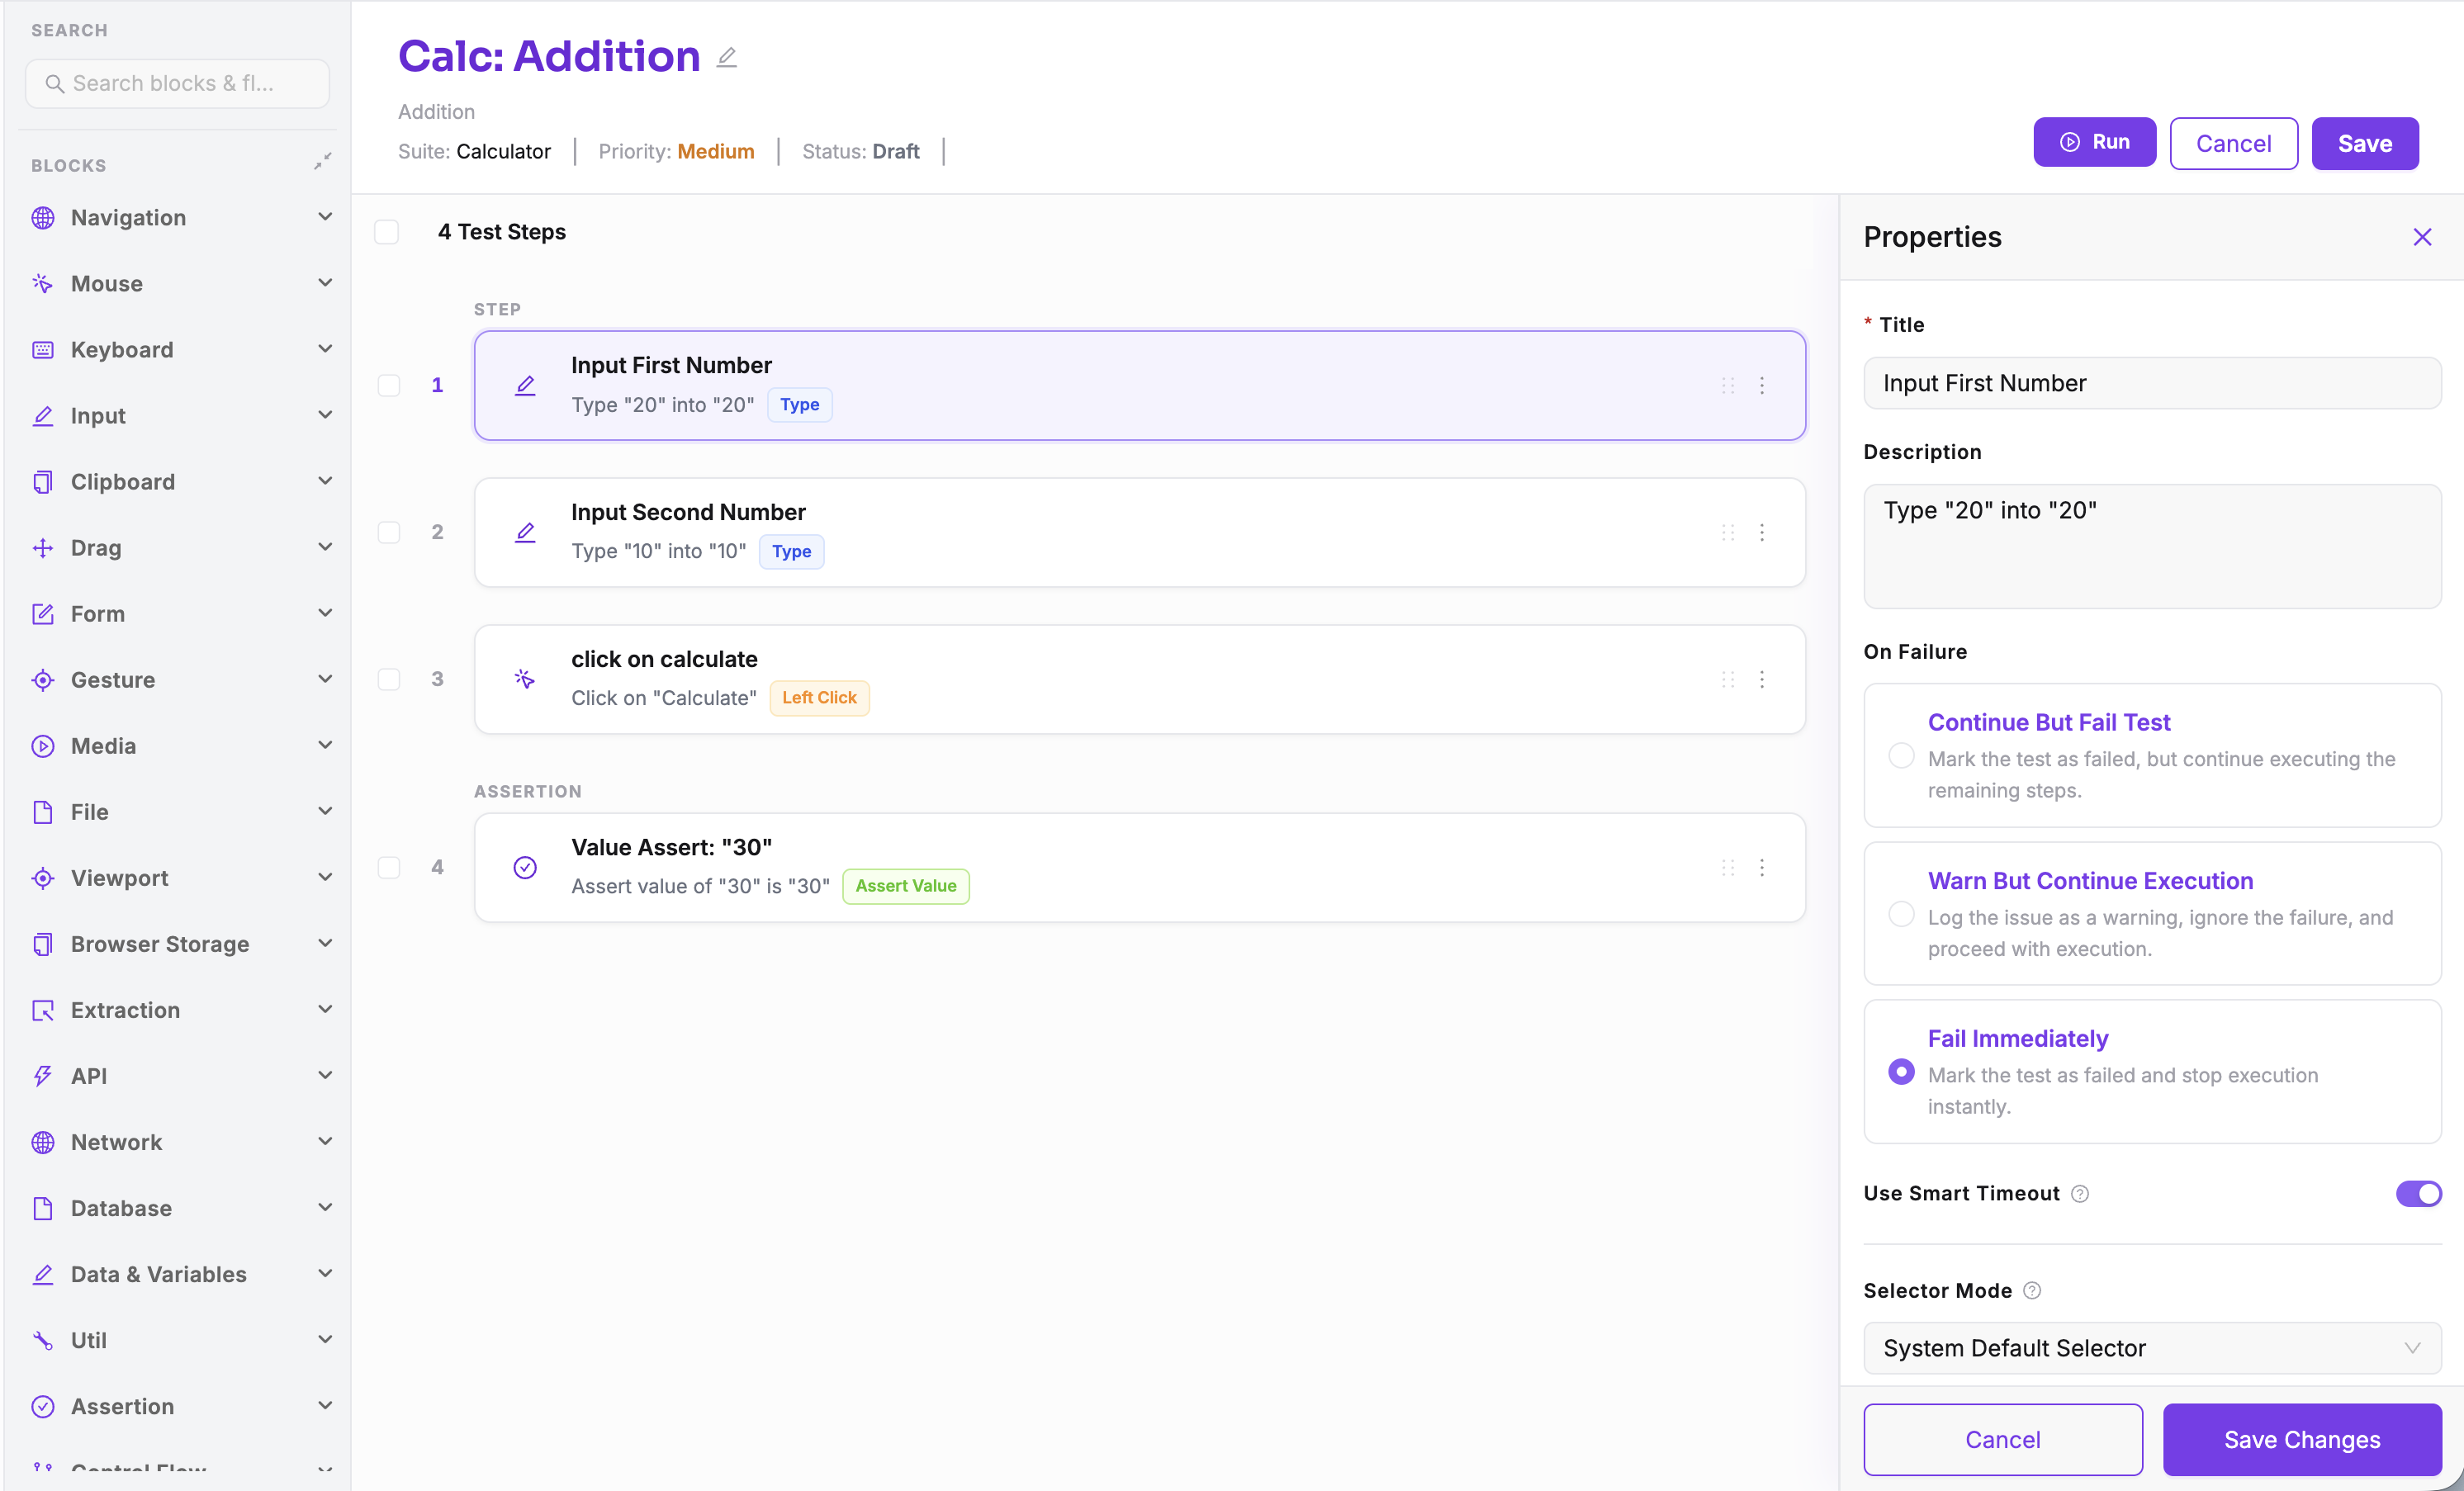2464x1491 pixels.
Task: Click the Description text area
Action: [x=2152, y=547]
